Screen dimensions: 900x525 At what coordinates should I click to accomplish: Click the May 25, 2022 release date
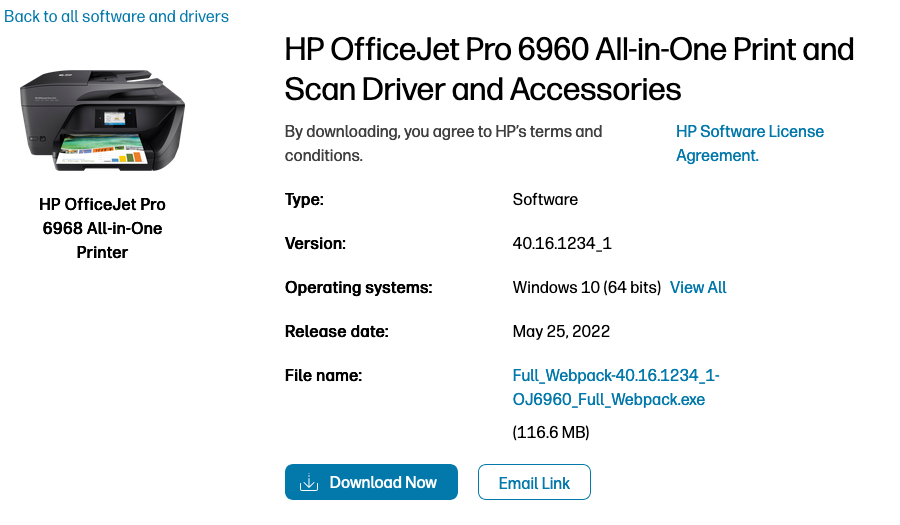click(x=561, y=331)
